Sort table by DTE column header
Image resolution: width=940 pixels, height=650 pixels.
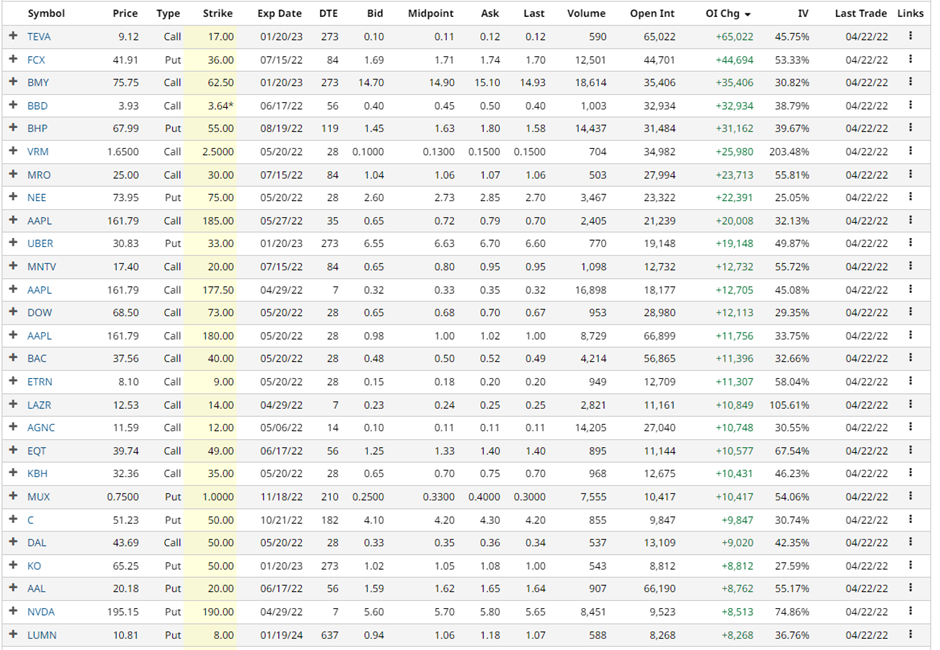328,13
